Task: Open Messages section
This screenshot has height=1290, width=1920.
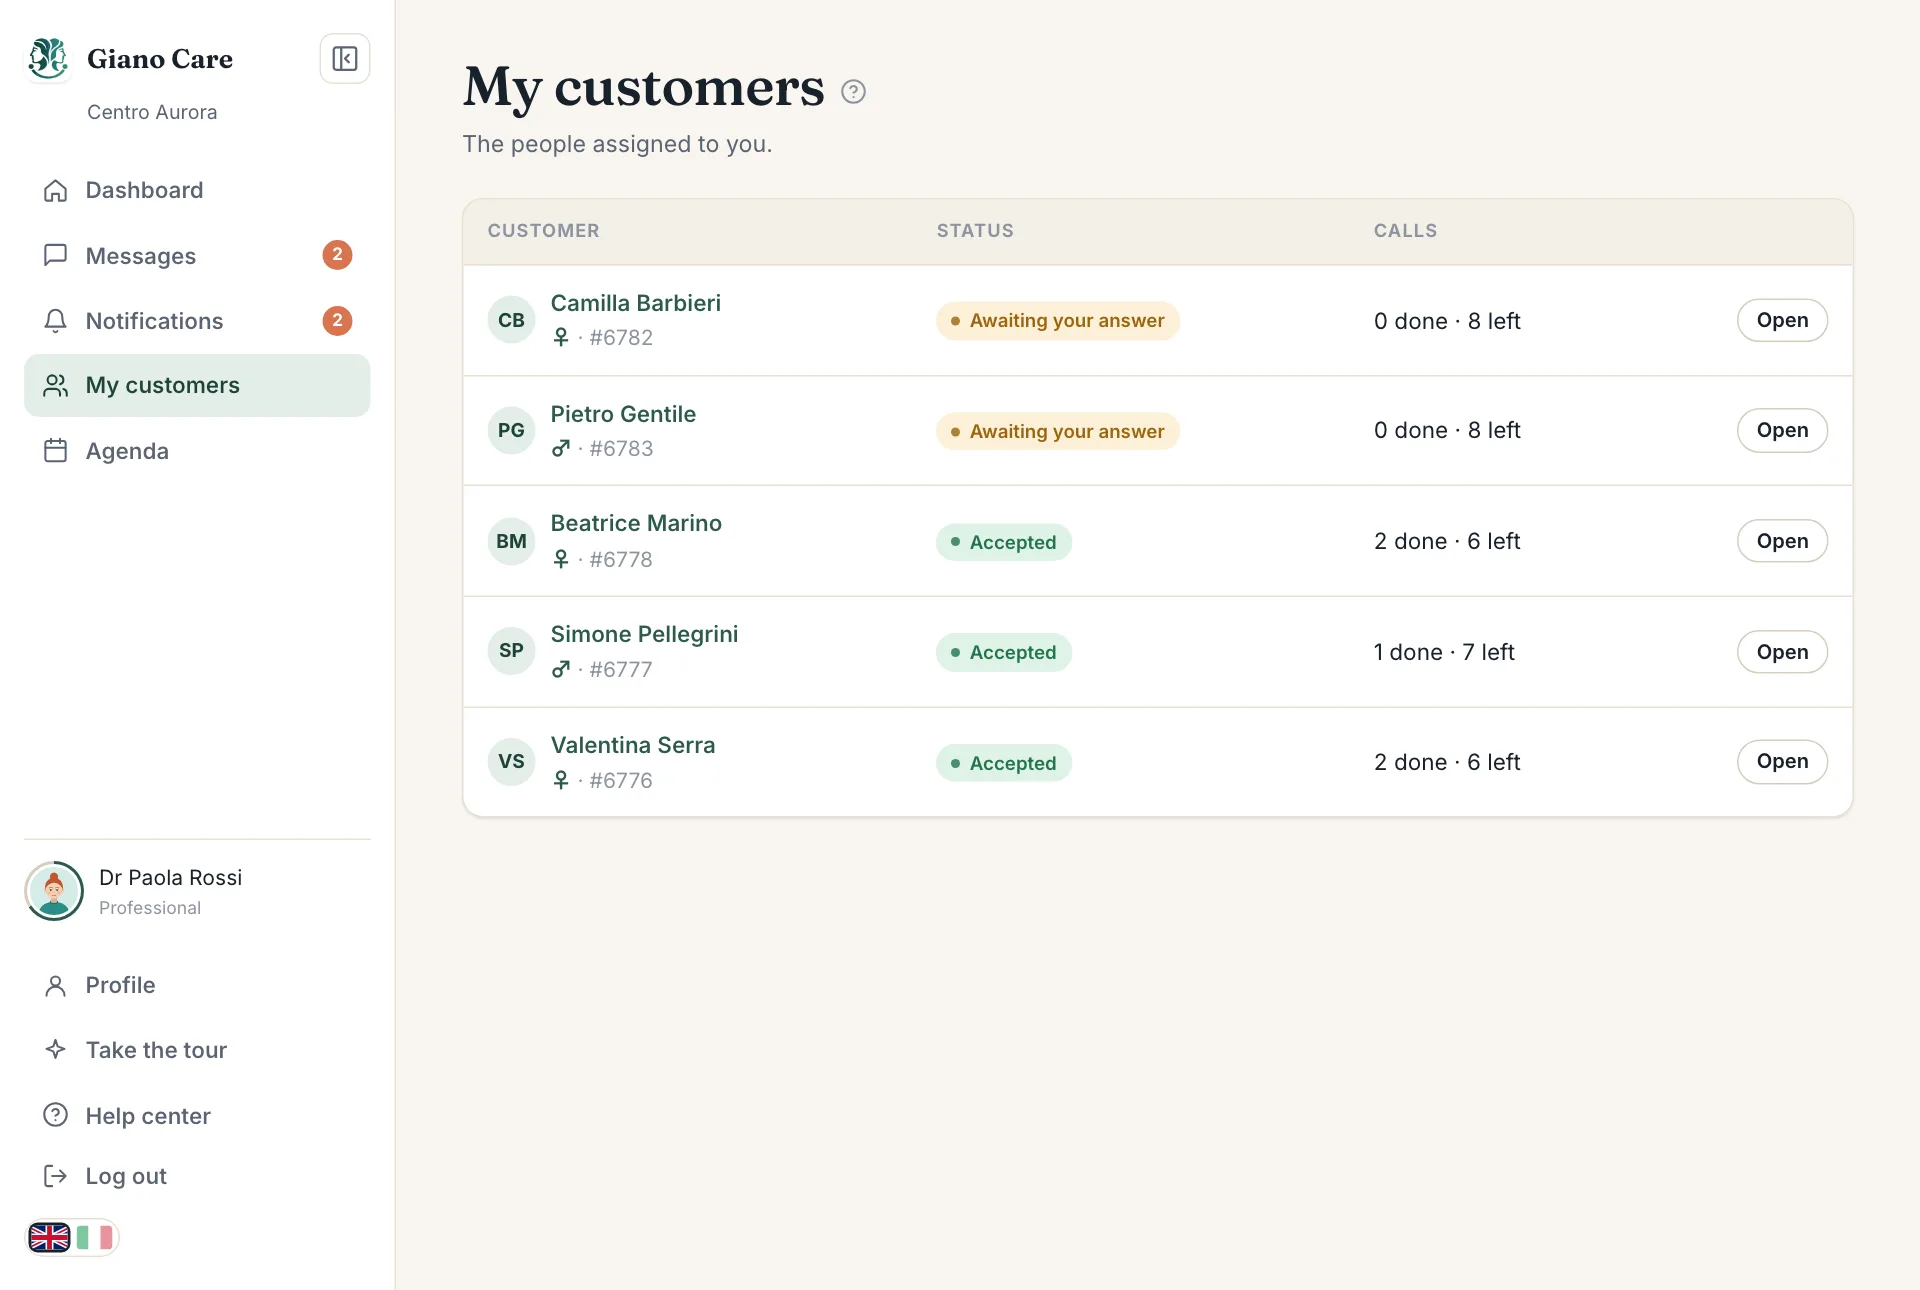Action: (x=197, y=256)
